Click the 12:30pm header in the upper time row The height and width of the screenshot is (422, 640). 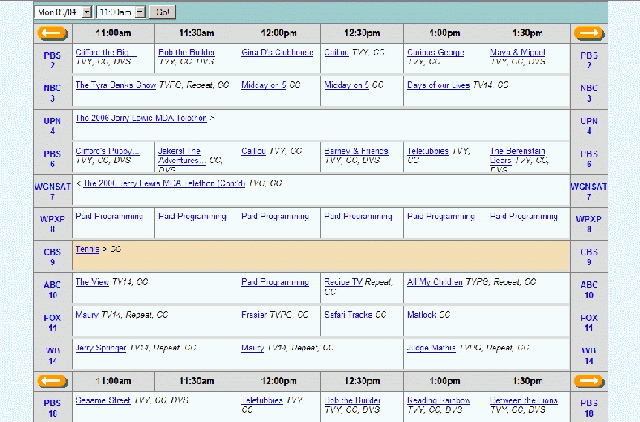(x=362, y=33)
